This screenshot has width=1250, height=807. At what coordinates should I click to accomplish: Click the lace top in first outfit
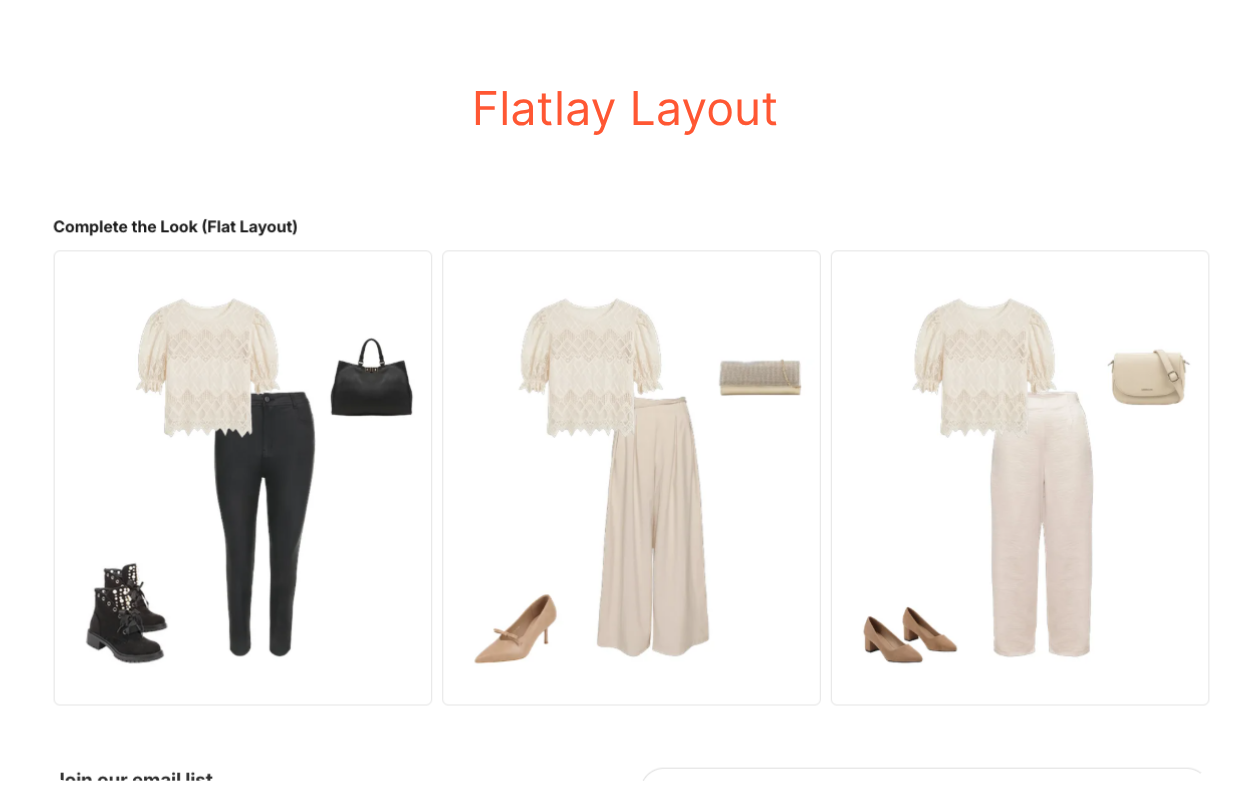coord(208,367)
